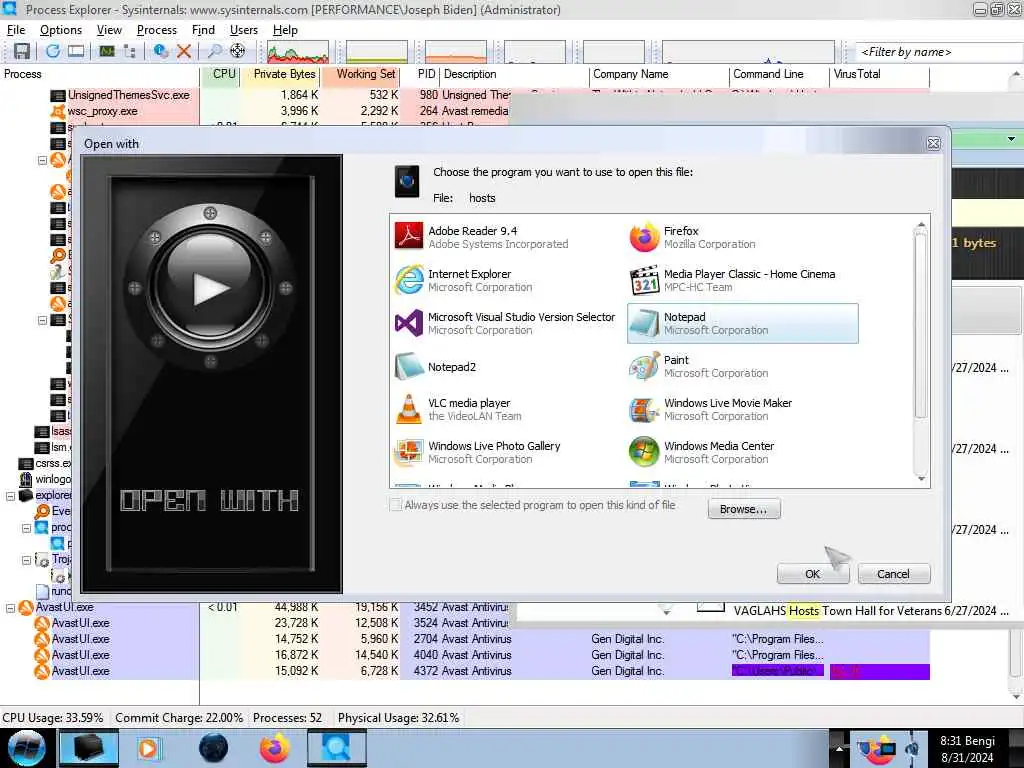Select Paint in the program list
This screenshot has height=768, width=1024.
(x=743, y=366)
